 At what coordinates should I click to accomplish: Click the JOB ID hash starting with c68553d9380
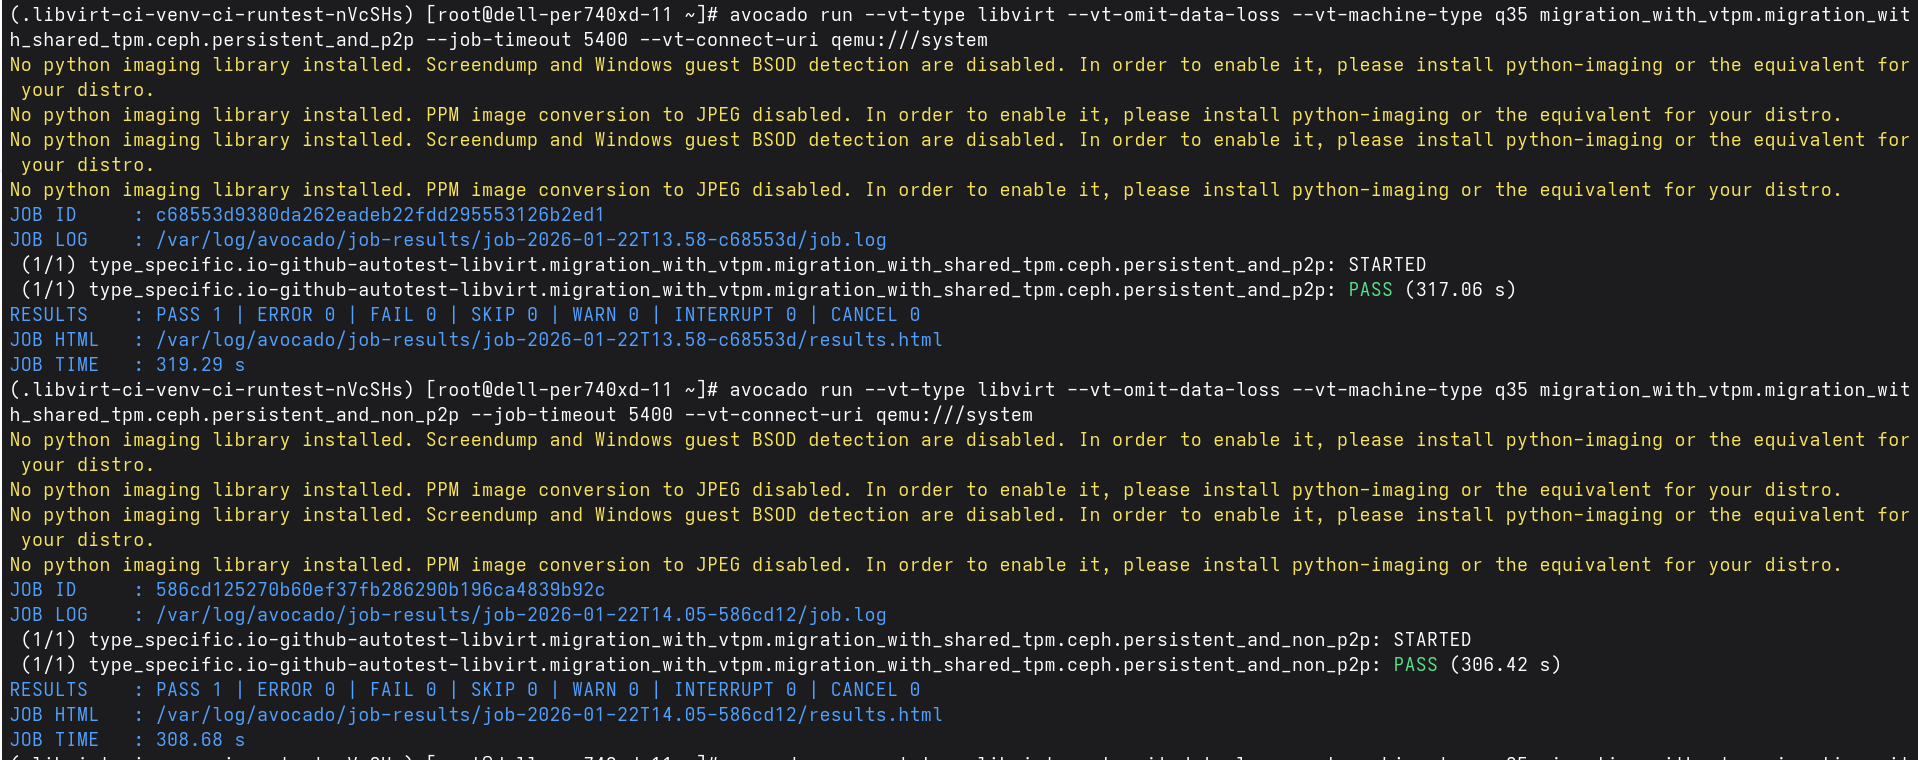click(380, 215)
